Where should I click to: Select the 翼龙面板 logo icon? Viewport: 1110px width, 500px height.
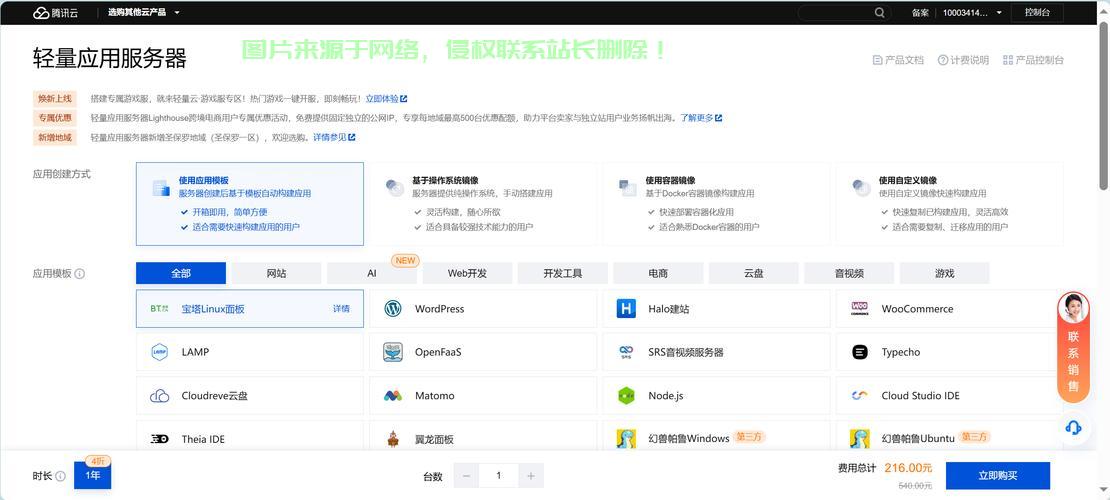(393, 439)
